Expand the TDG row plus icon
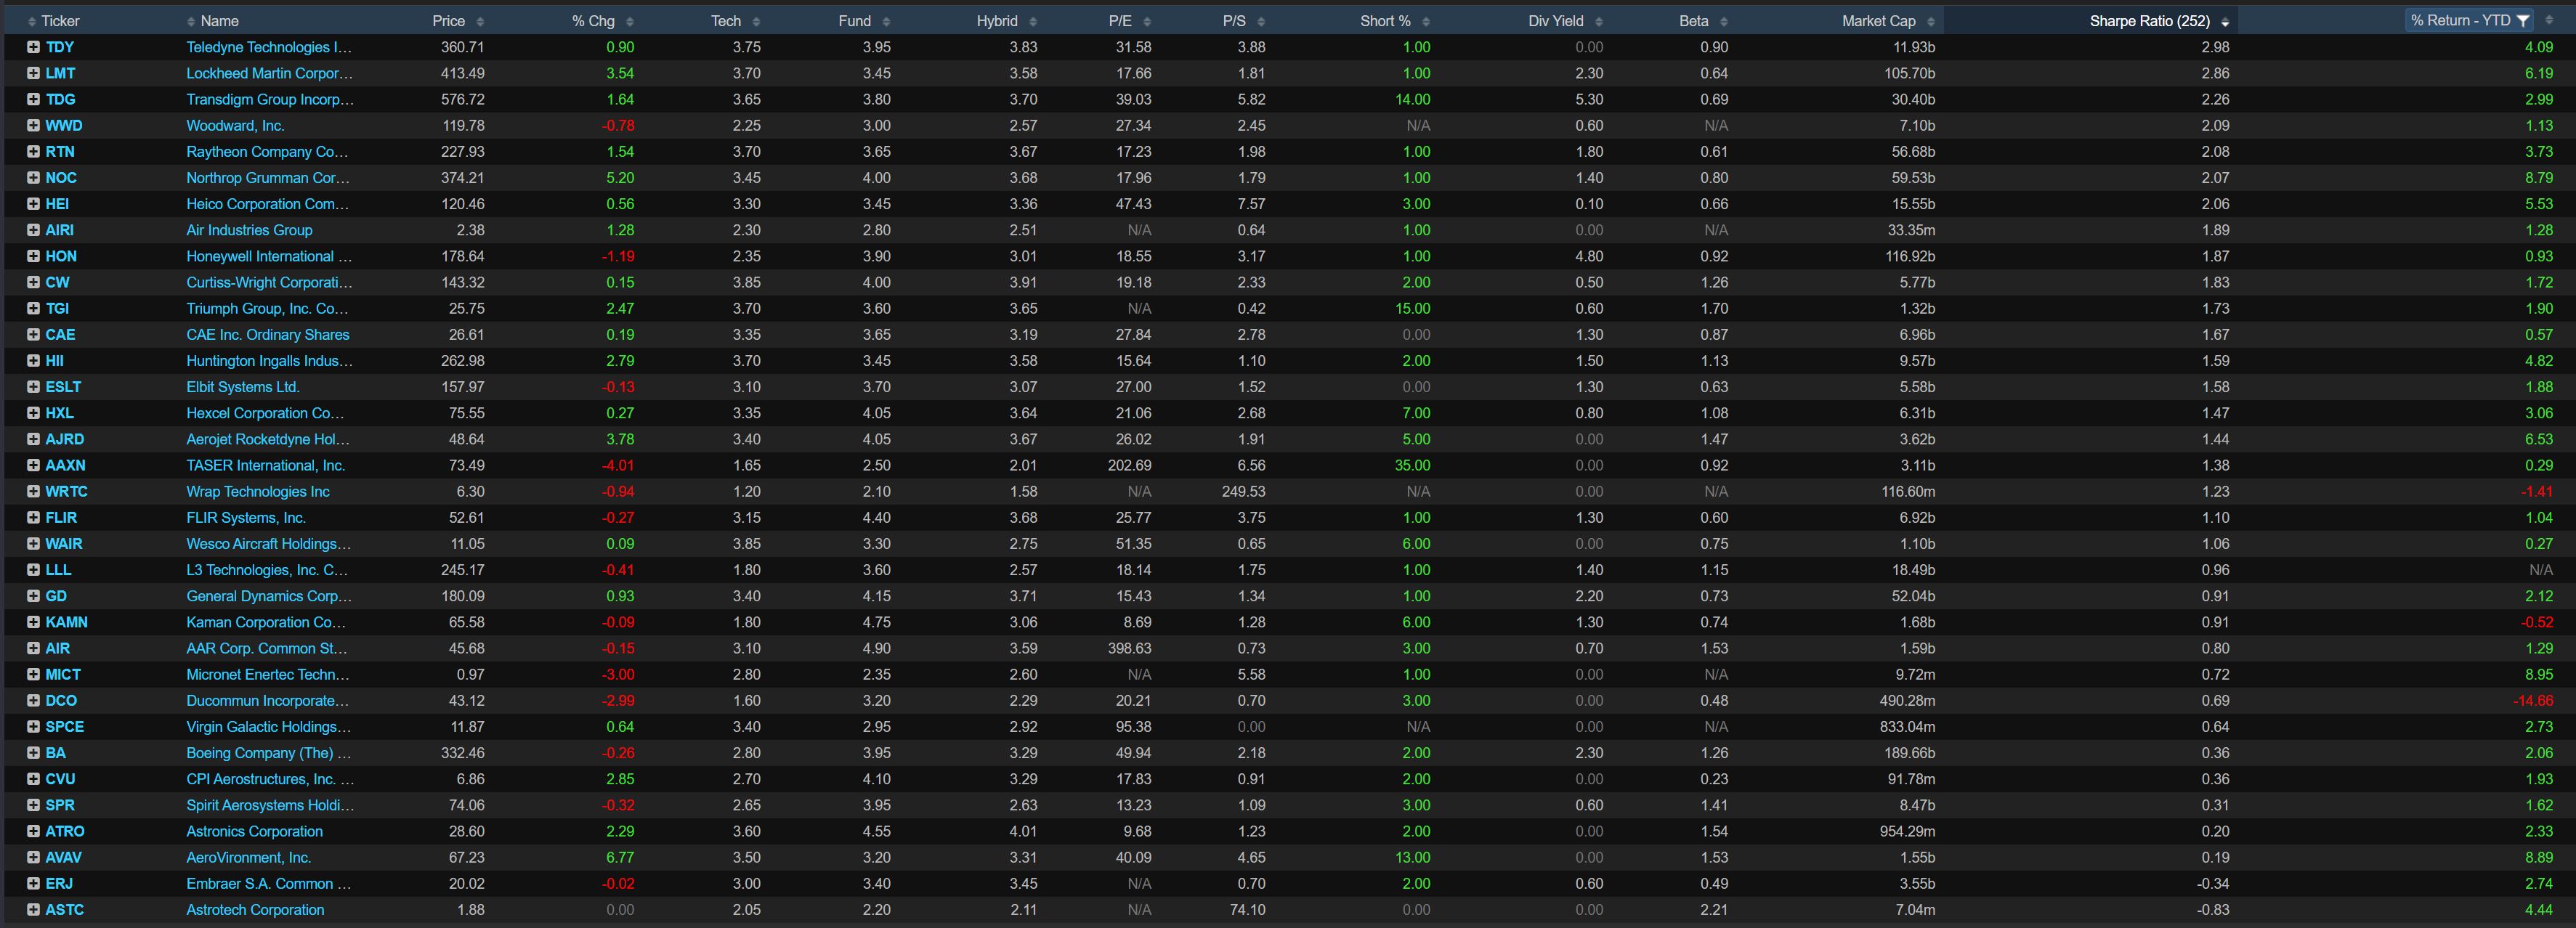Image resolution: width=2576 pixels, height=928 pixels. point(33,99)
